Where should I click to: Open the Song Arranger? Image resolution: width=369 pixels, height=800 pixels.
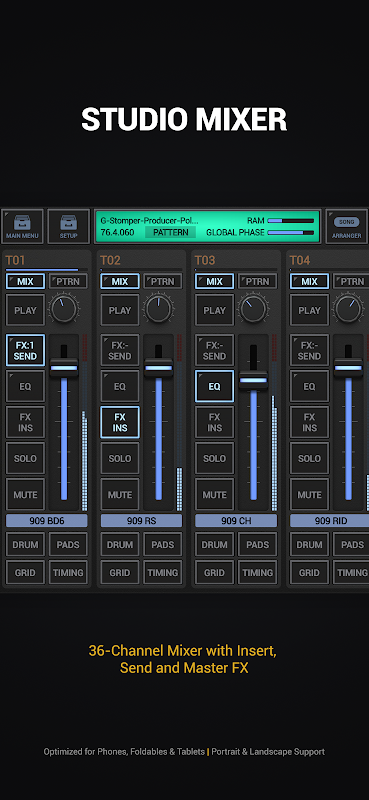[347, 227]
